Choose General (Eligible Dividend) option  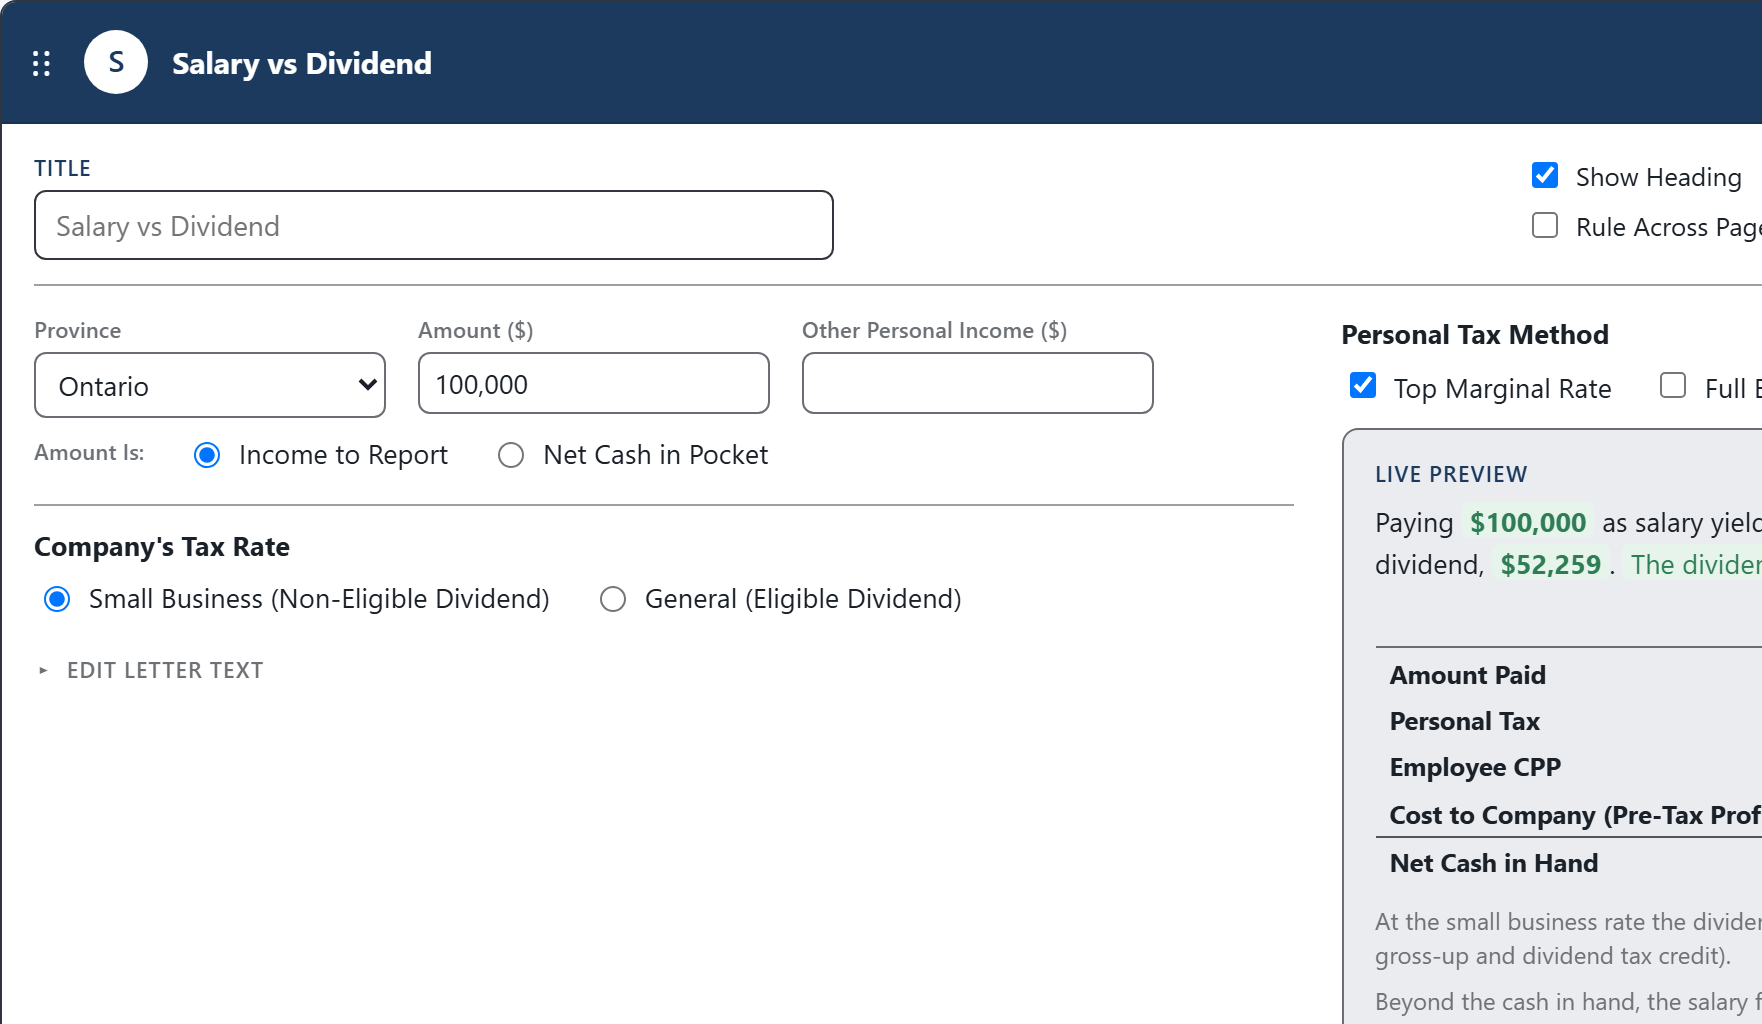click(x=613, y=599)
